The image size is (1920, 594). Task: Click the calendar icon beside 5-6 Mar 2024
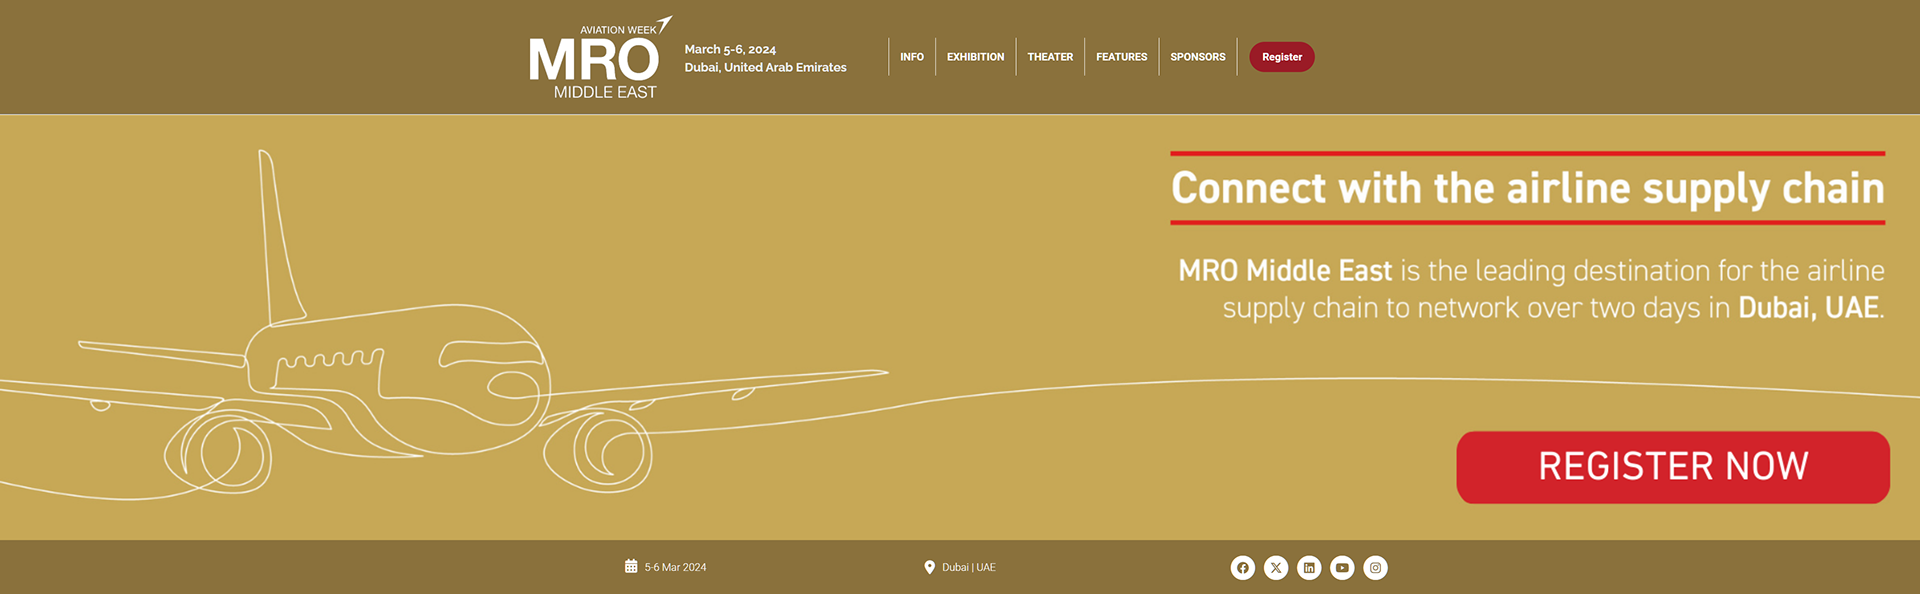pyautogui.click(x=631, y=566)
